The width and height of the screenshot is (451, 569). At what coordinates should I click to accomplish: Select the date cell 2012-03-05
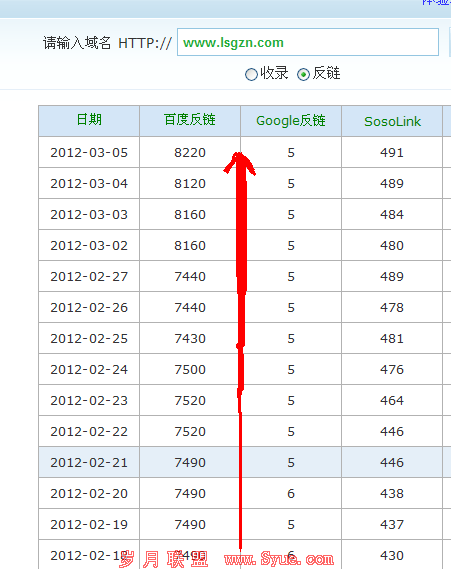[89, 152]
